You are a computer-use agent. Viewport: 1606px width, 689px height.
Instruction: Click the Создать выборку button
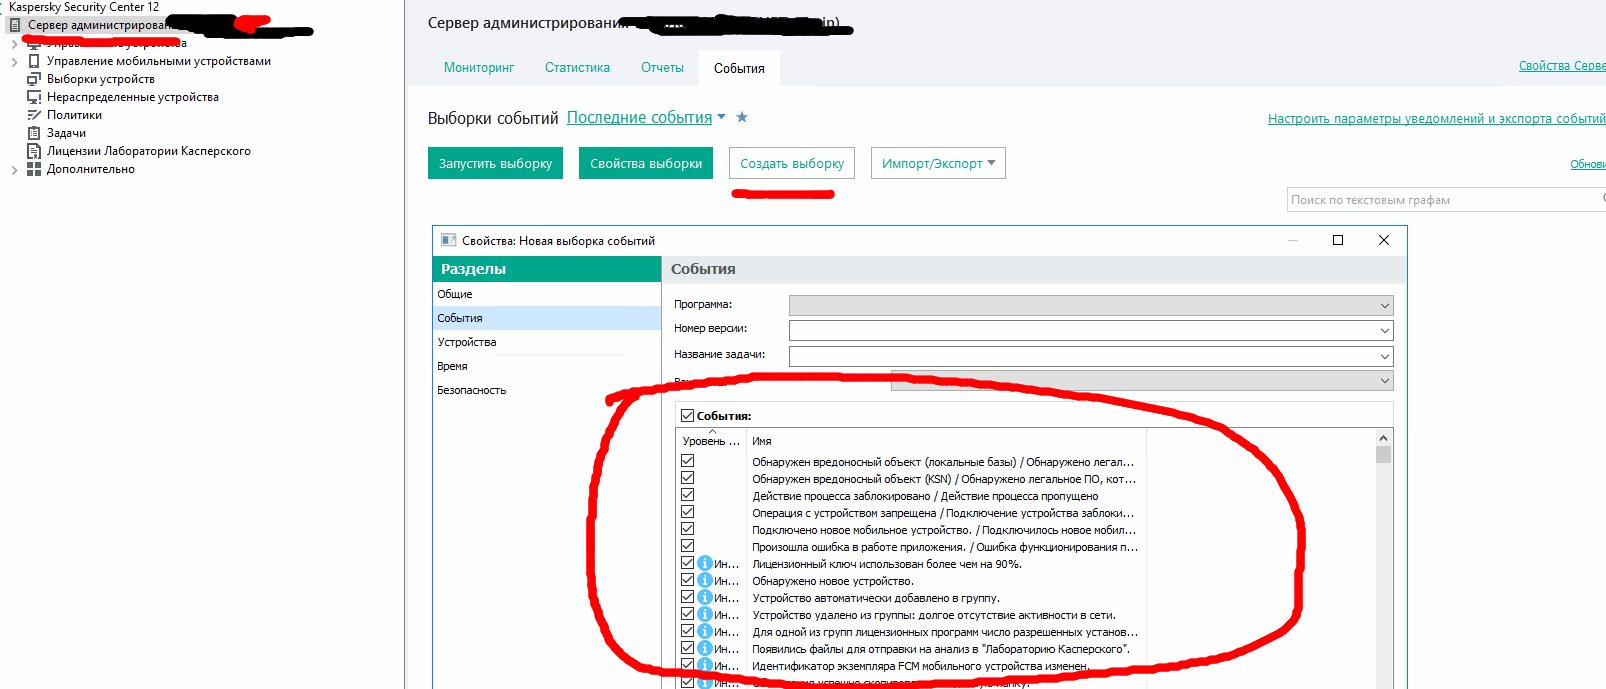click(x=792, y=163)
